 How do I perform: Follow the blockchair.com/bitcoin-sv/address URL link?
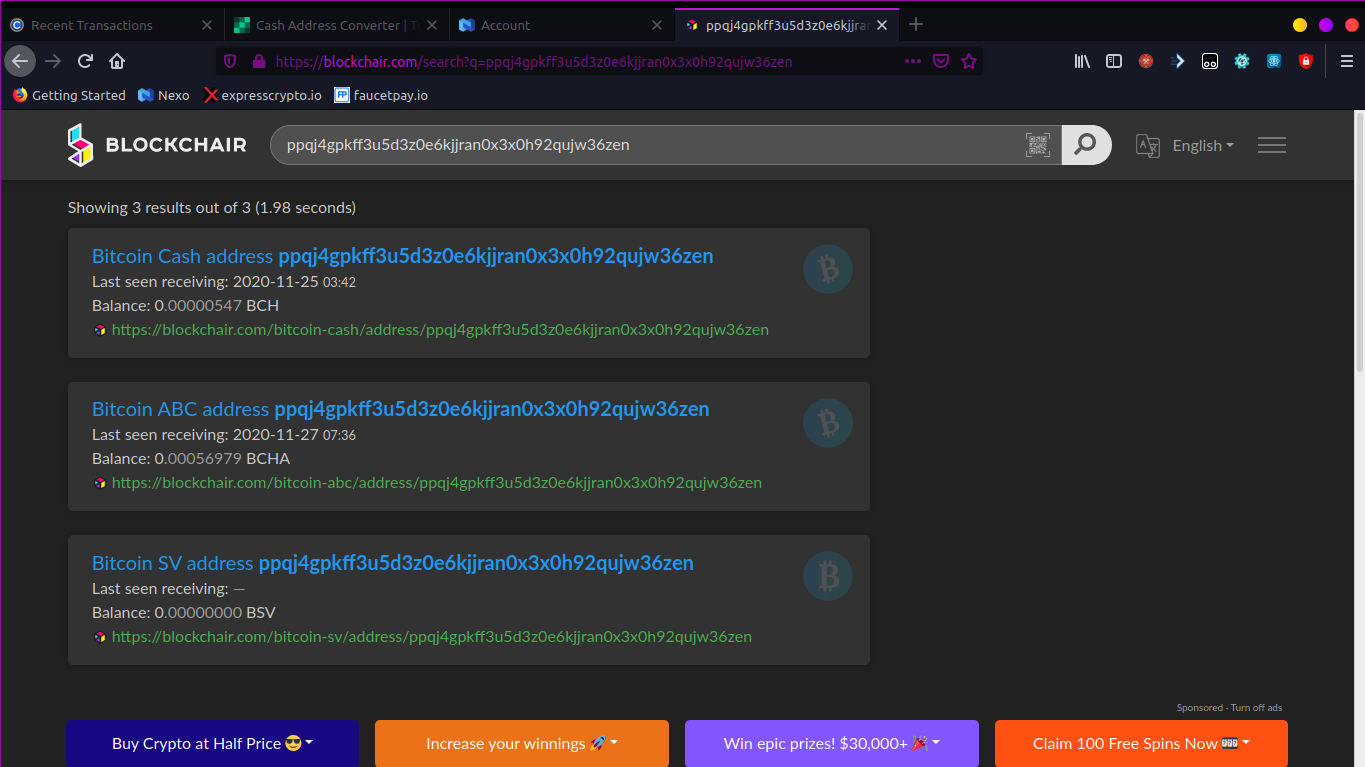432,636
